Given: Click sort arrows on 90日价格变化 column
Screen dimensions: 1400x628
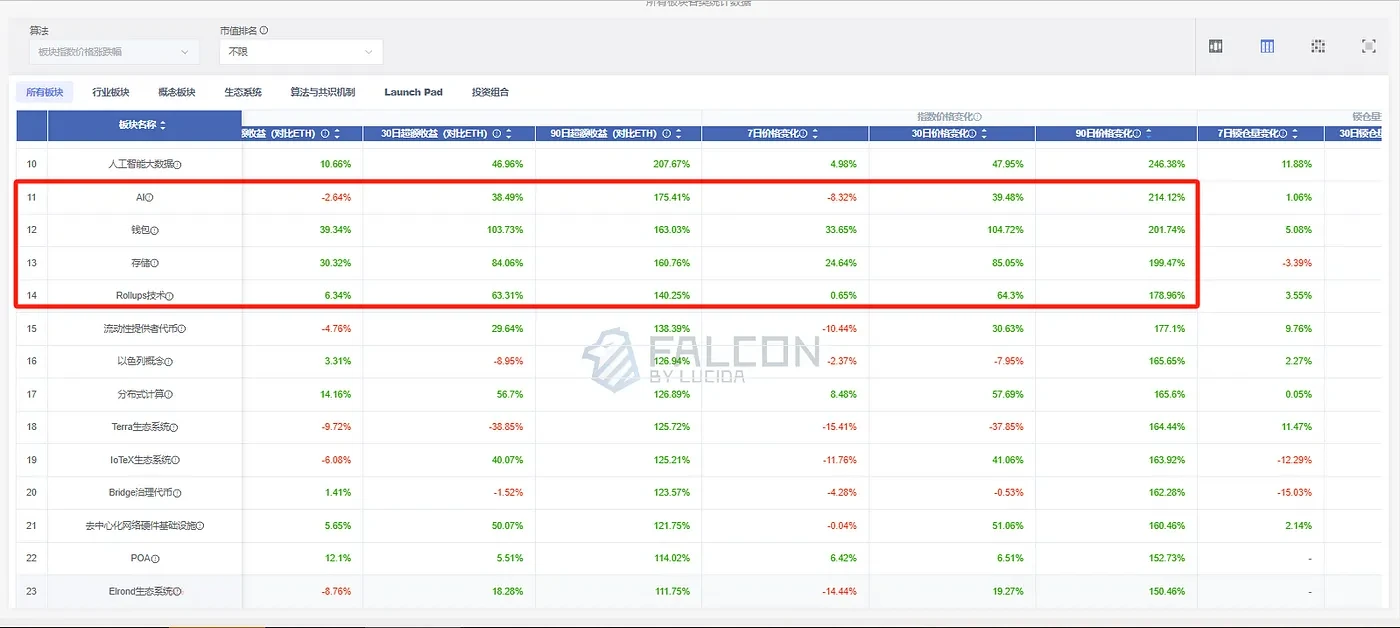Looking at the screenshot, I should (1150, 134).
